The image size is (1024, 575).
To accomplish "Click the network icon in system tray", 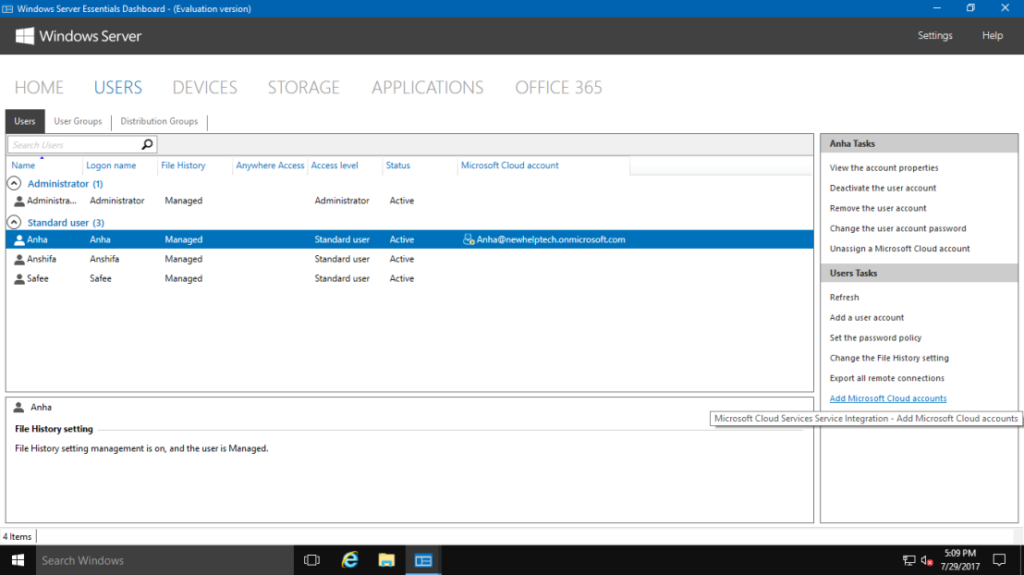I will click(x=908, y=561).
